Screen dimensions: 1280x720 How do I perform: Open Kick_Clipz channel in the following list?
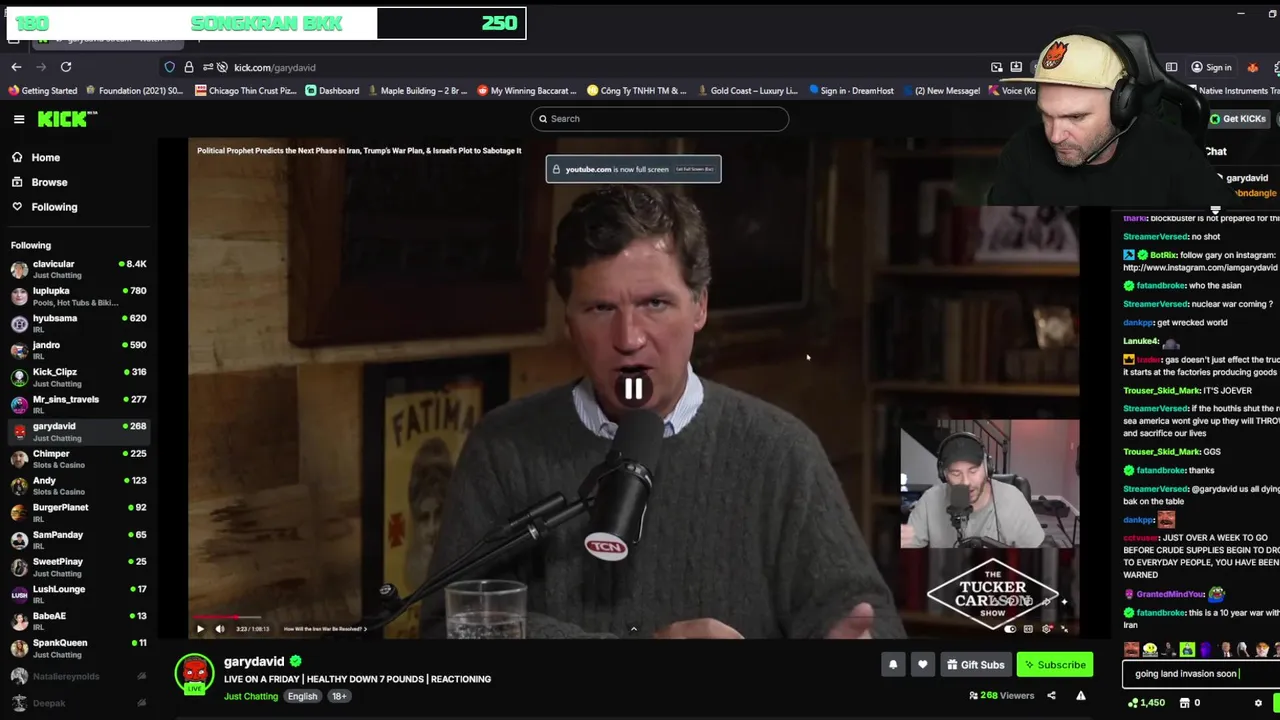(78, 377)
